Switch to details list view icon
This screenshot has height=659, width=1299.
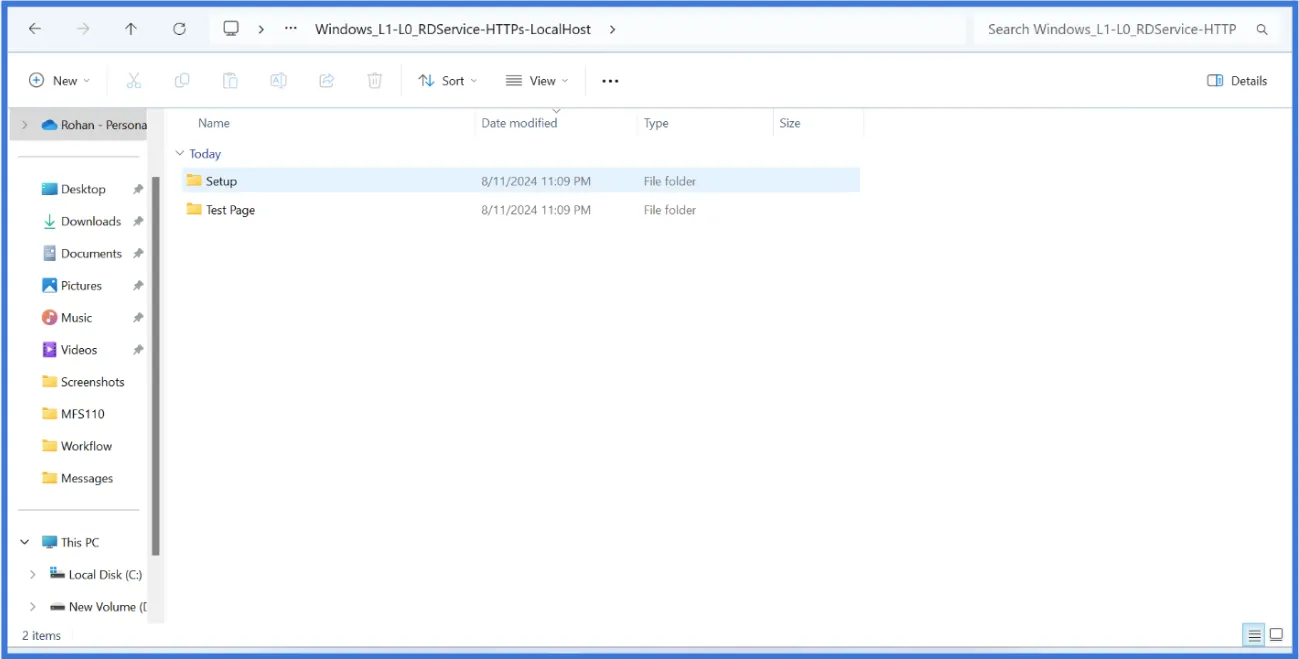tap(1254, 635)
